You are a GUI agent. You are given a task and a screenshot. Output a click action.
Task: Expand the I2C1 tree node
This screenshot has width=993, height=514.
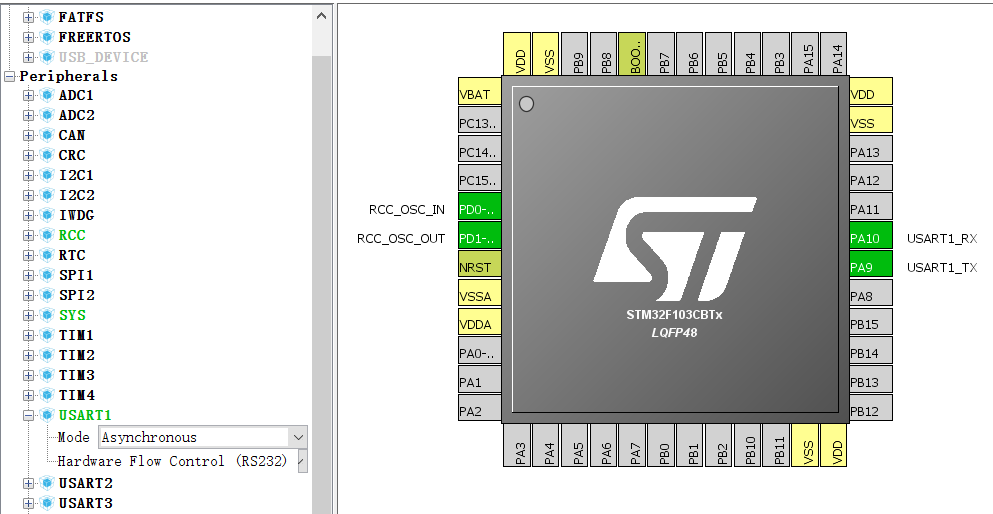[28, 175]
